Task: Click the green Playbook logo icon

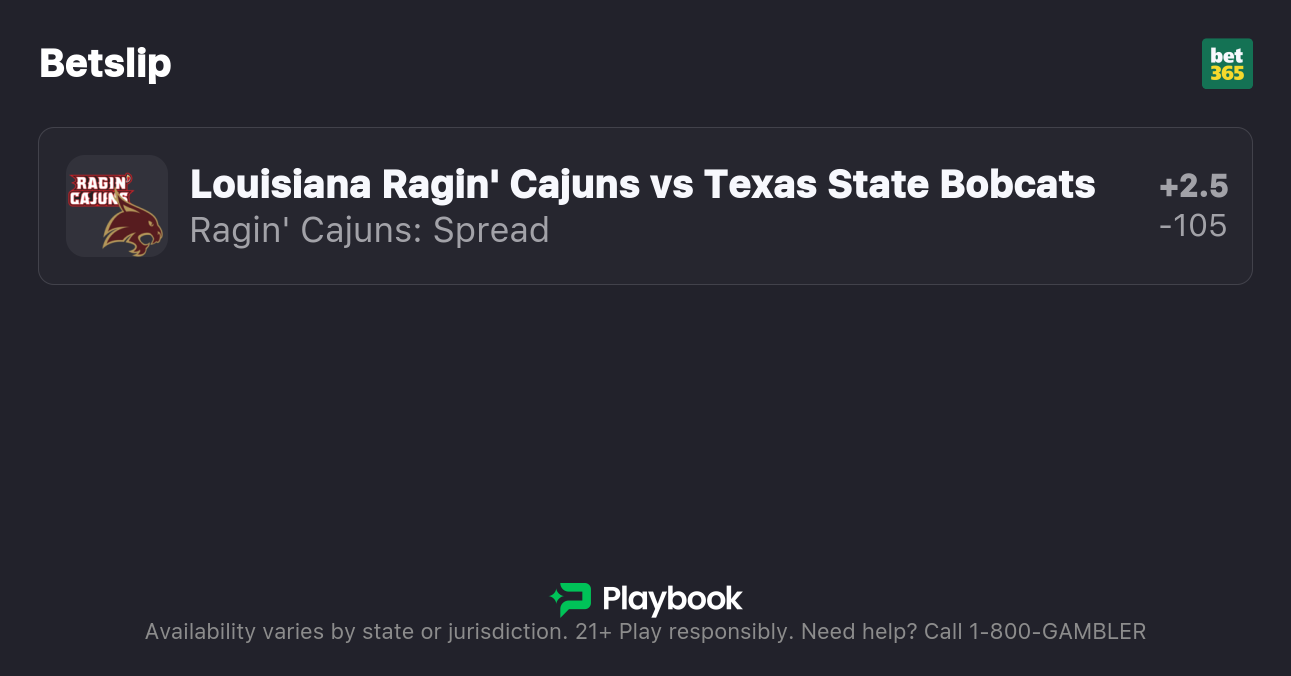Action: (x=571, y=599)
